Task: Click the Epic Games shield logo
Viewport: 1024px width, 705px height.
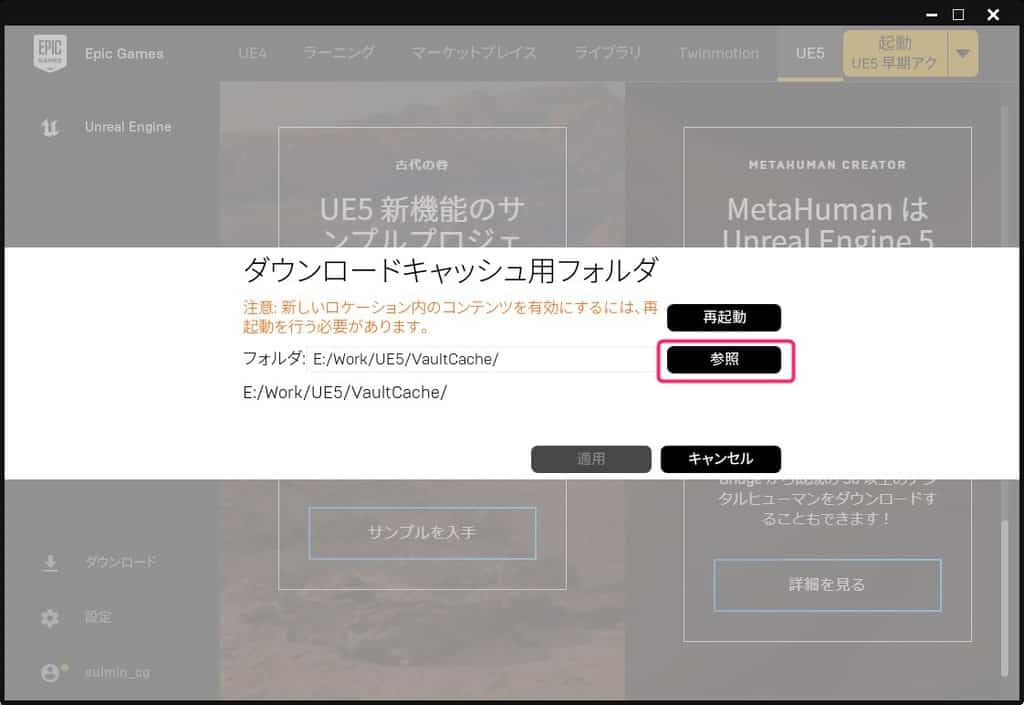Action: 50,53
